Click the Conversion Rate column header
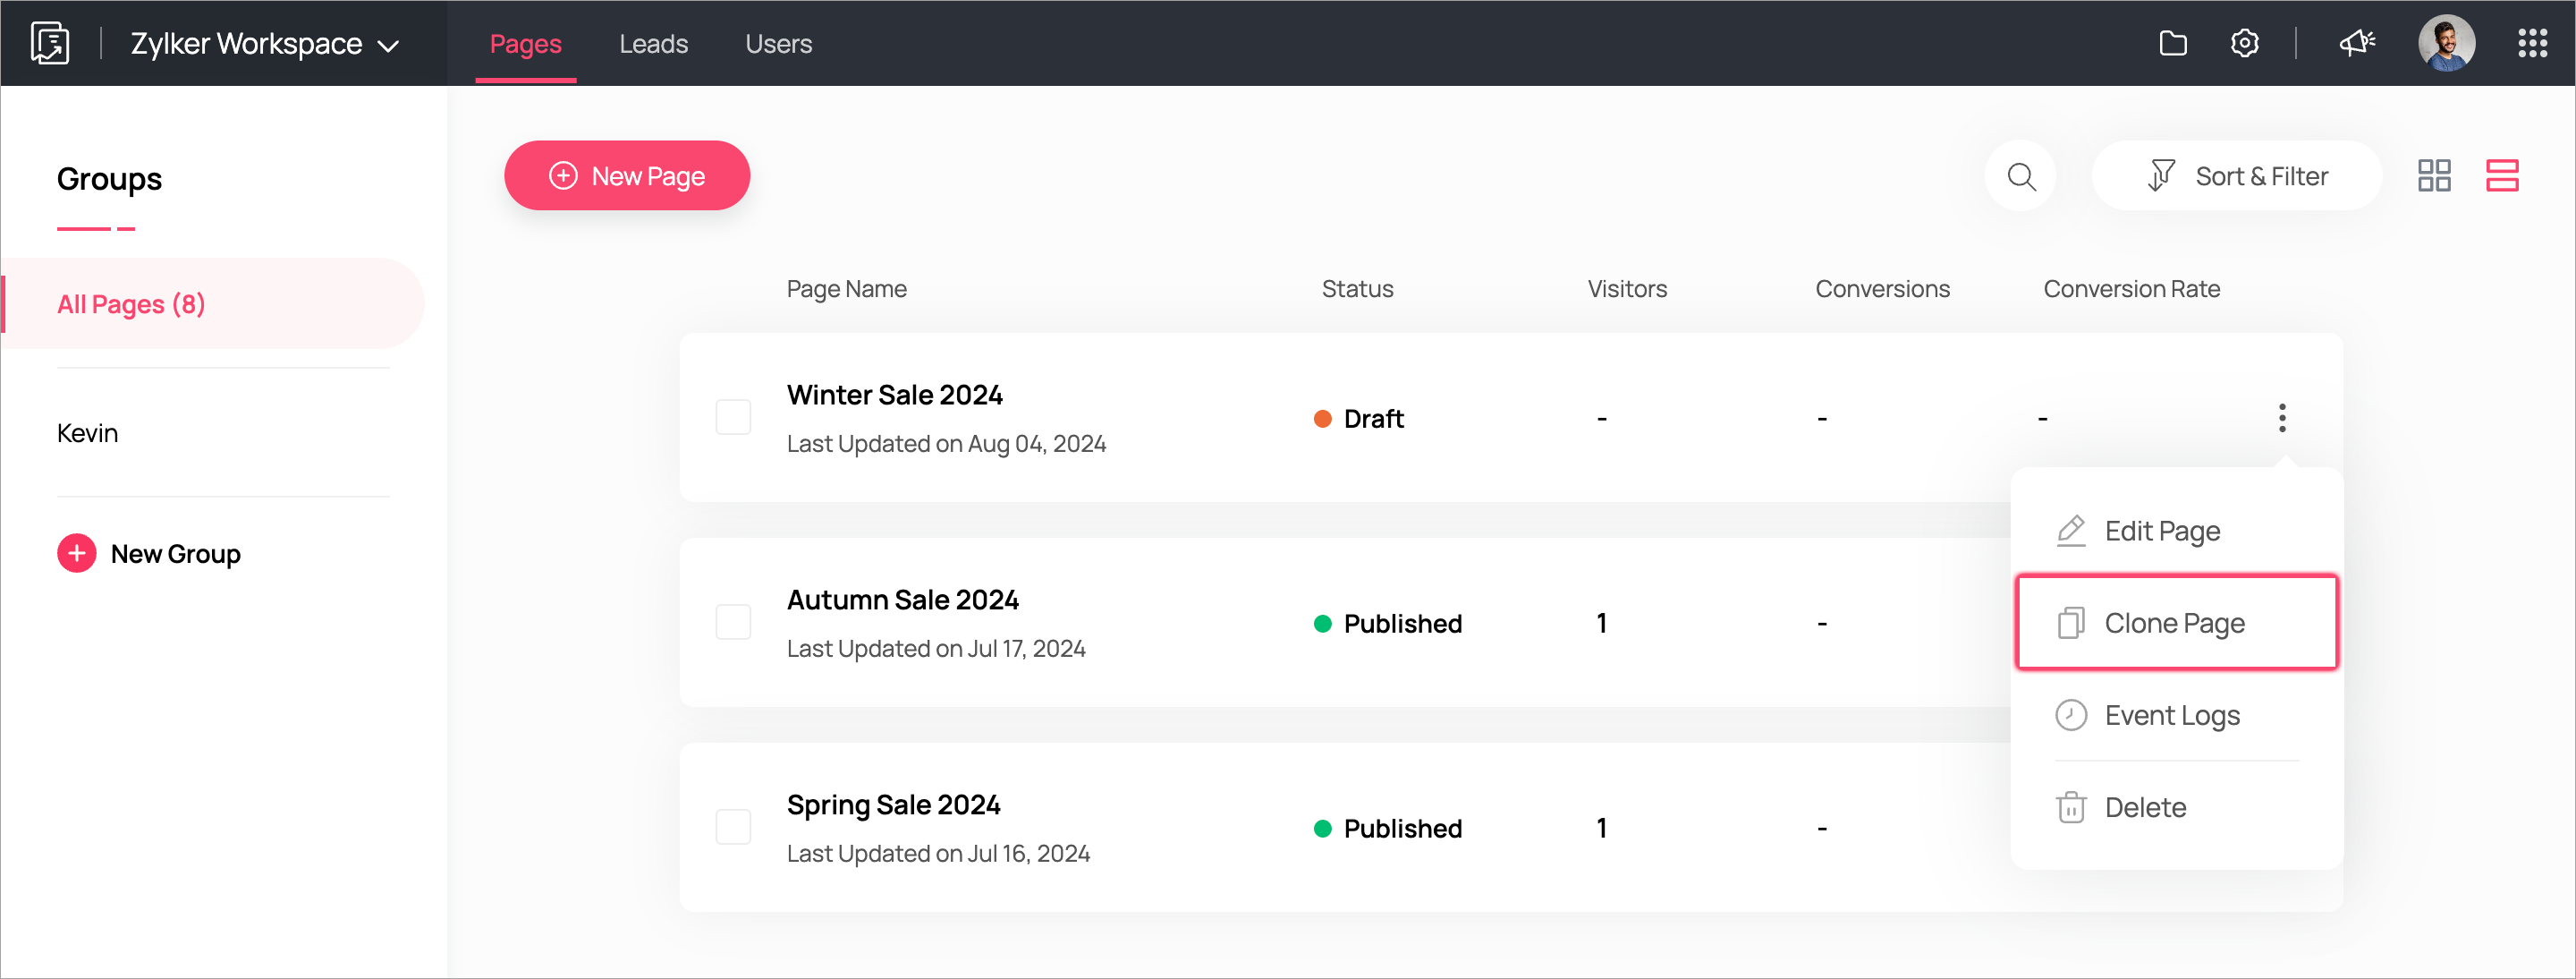 coord(2131,289)
